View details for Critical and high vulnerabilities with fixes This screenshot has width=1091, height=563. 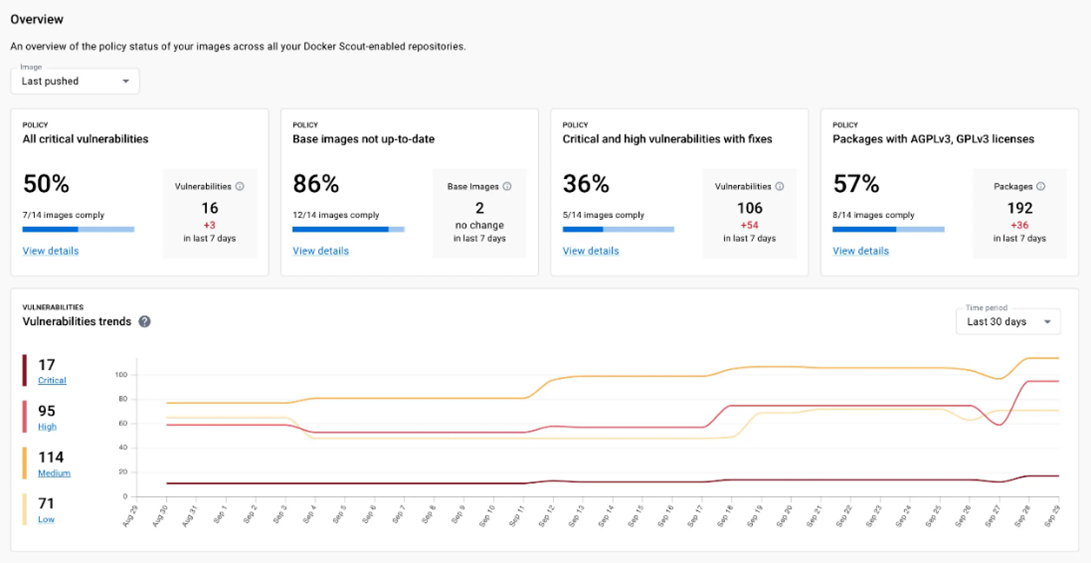[x=591, y=251]
